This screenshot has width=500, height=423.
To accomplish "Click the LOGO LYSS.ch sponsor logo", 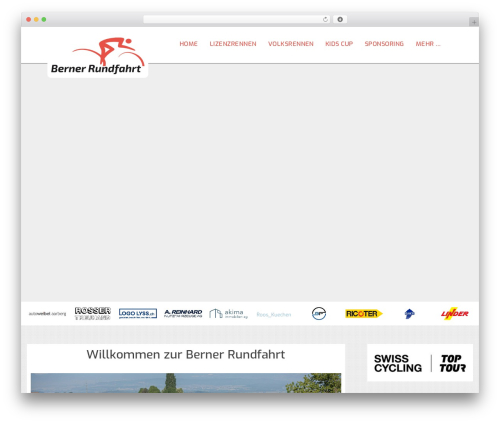I will tap(138, 313).
